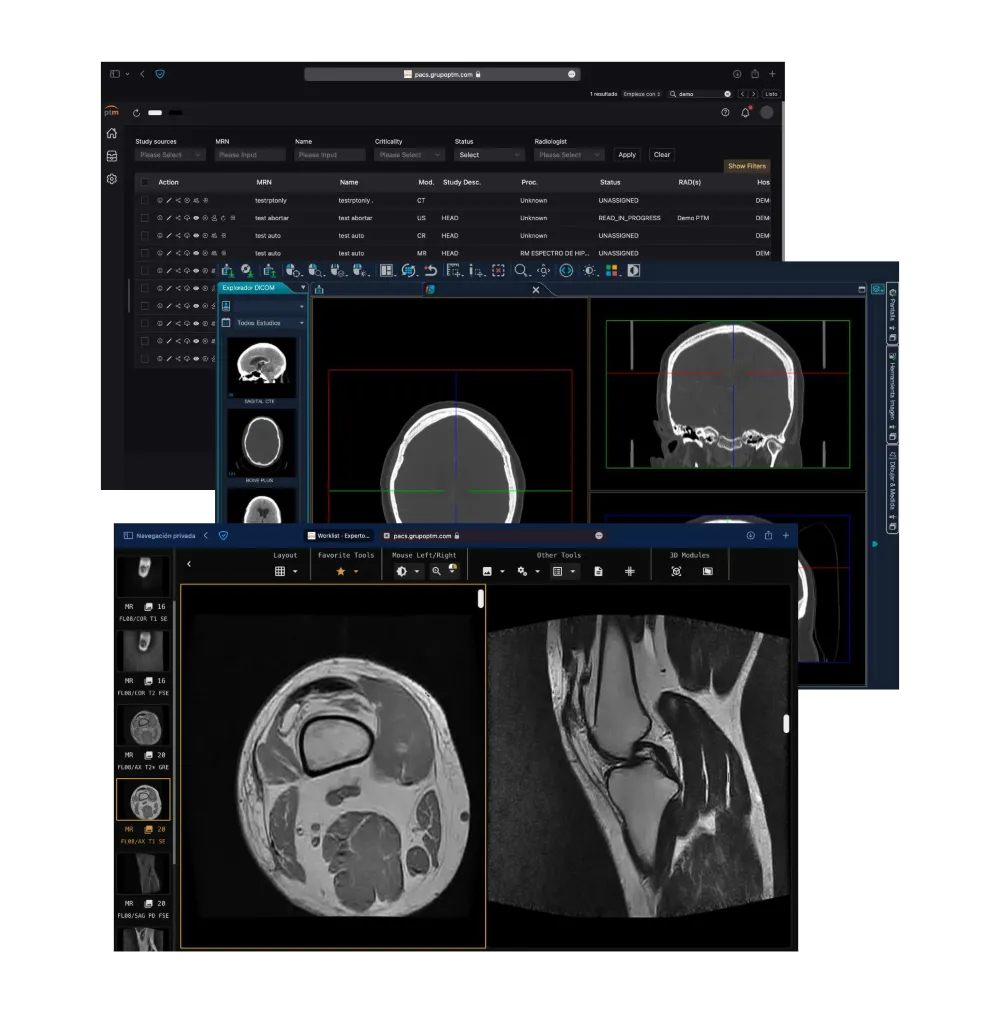Open the image tools dropdown arrow under Other Tools
The width and height of the screenshot is (1000, 1014).
(x=502, y=572)
